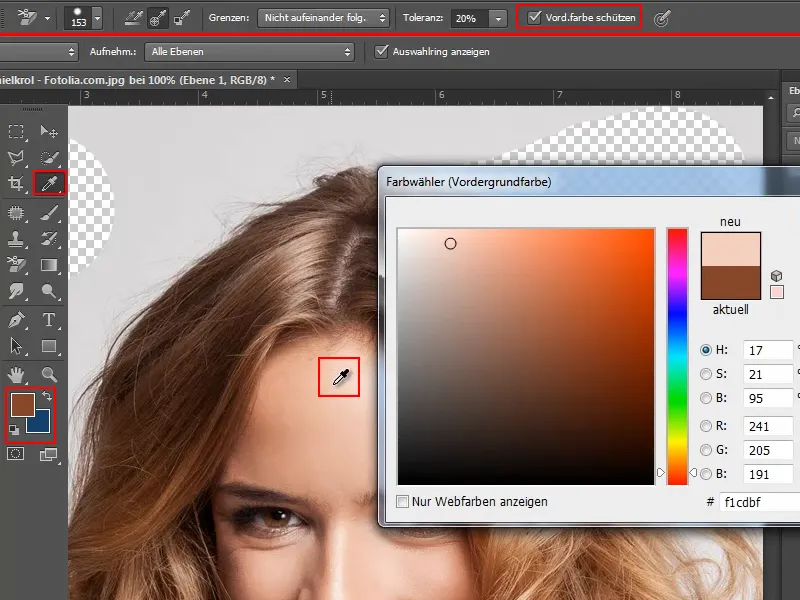The width and height of the screenshot is (800, 600).
Task: Select the Crop tool
Action: coord(16,183)
